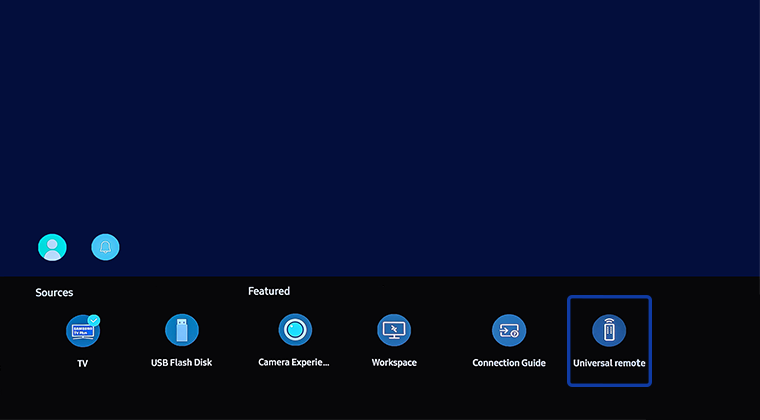Select the TV source icon

(x=83, y=330)
